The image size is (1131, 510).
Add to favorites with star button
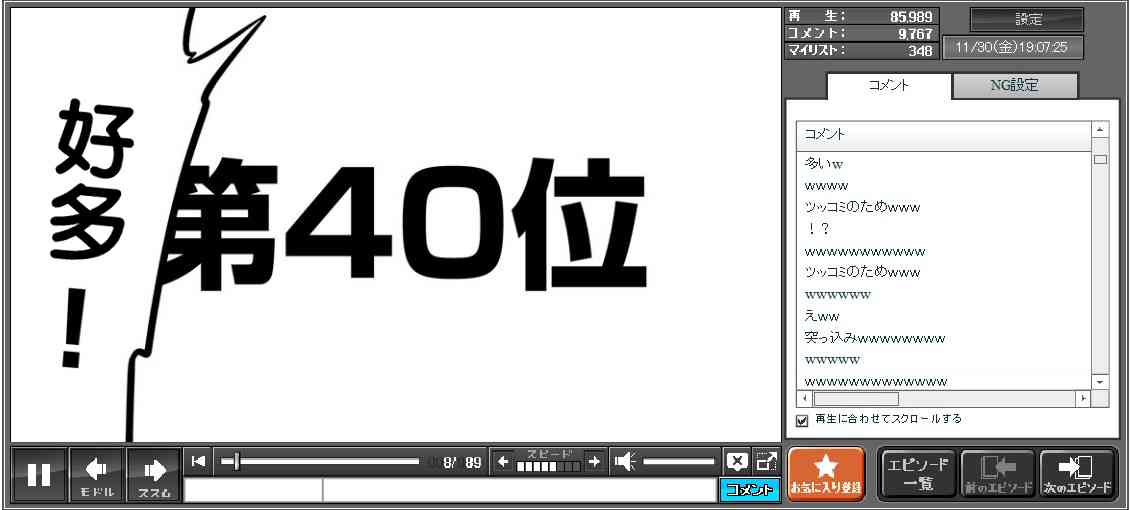coord(825,474)
